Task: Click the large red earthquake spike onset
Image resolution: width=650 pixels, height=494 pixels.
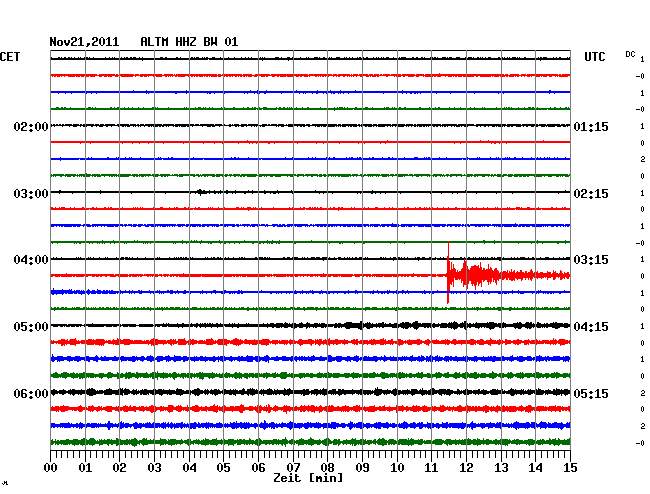Action: point(448,274)
